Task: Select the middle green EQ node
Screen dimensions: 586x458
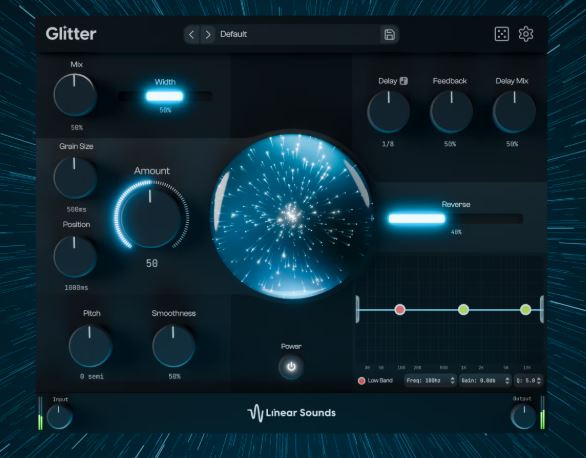Action: coord(463,309)
